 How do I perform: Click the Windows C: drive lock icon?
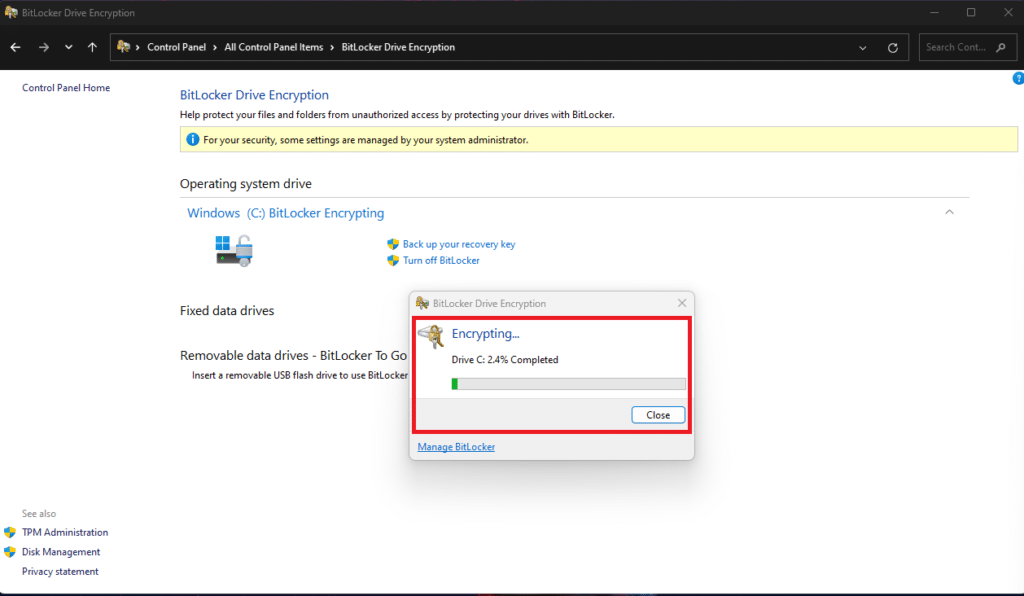point(234,250)
